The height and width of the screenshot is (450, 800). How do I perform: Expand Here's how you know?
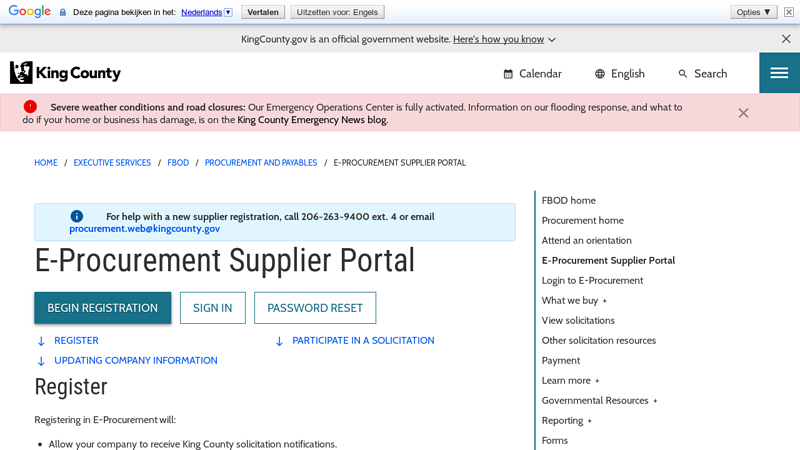[504, 39]
